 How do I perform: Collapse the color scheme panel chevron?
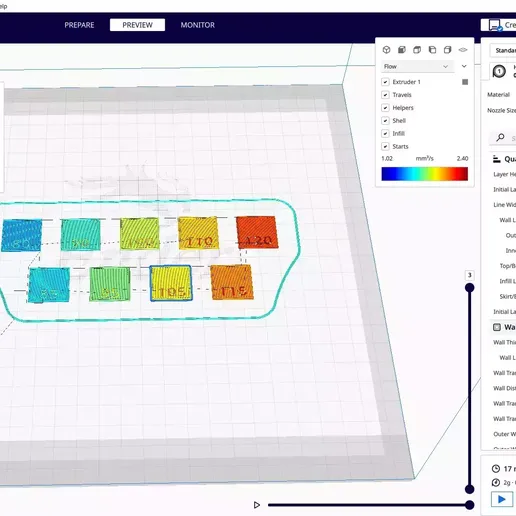coord(464,66)
